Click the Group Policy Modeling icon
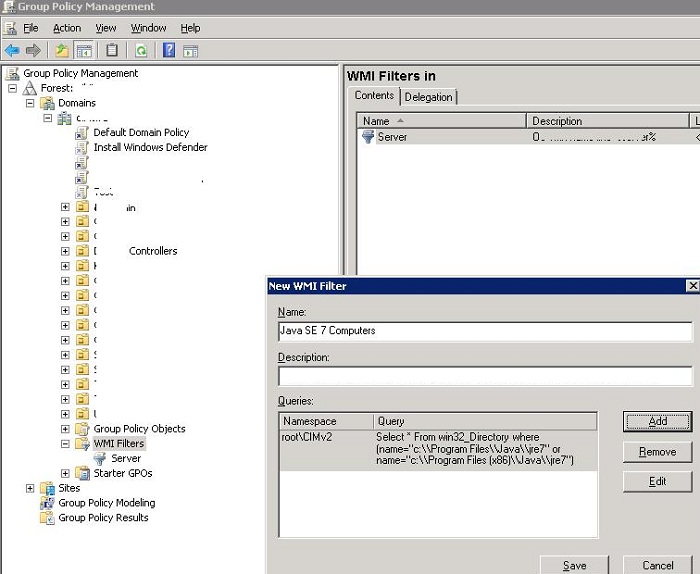 47,503
